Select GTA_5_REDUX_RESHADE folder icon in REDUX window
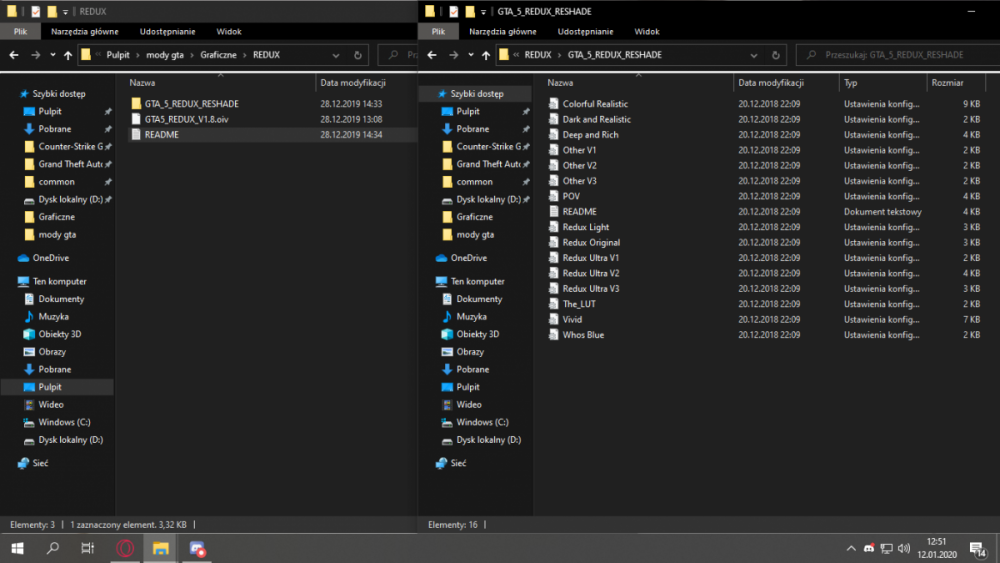The image size is (1000, 563). (136, 103)
